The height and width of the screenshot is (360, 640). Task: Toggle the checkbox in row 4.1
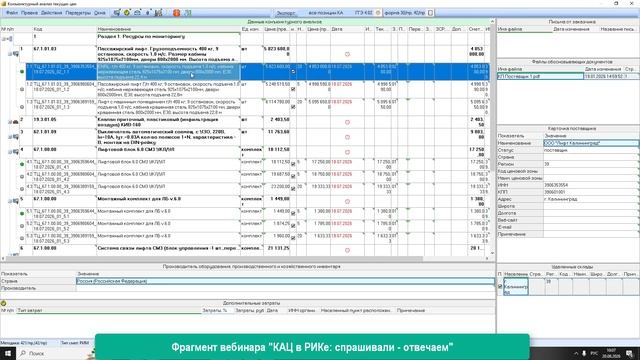coord(293,164)
